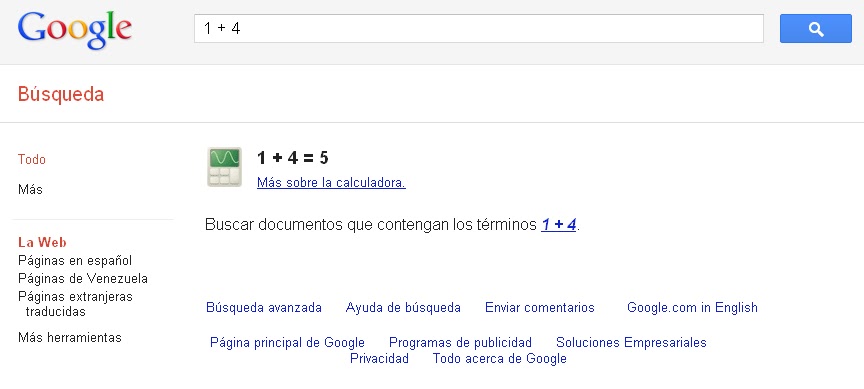Open Soluciones Empresariales
Image resolution: width=864 pixels, height=389 pixels.
pos(631,343)
